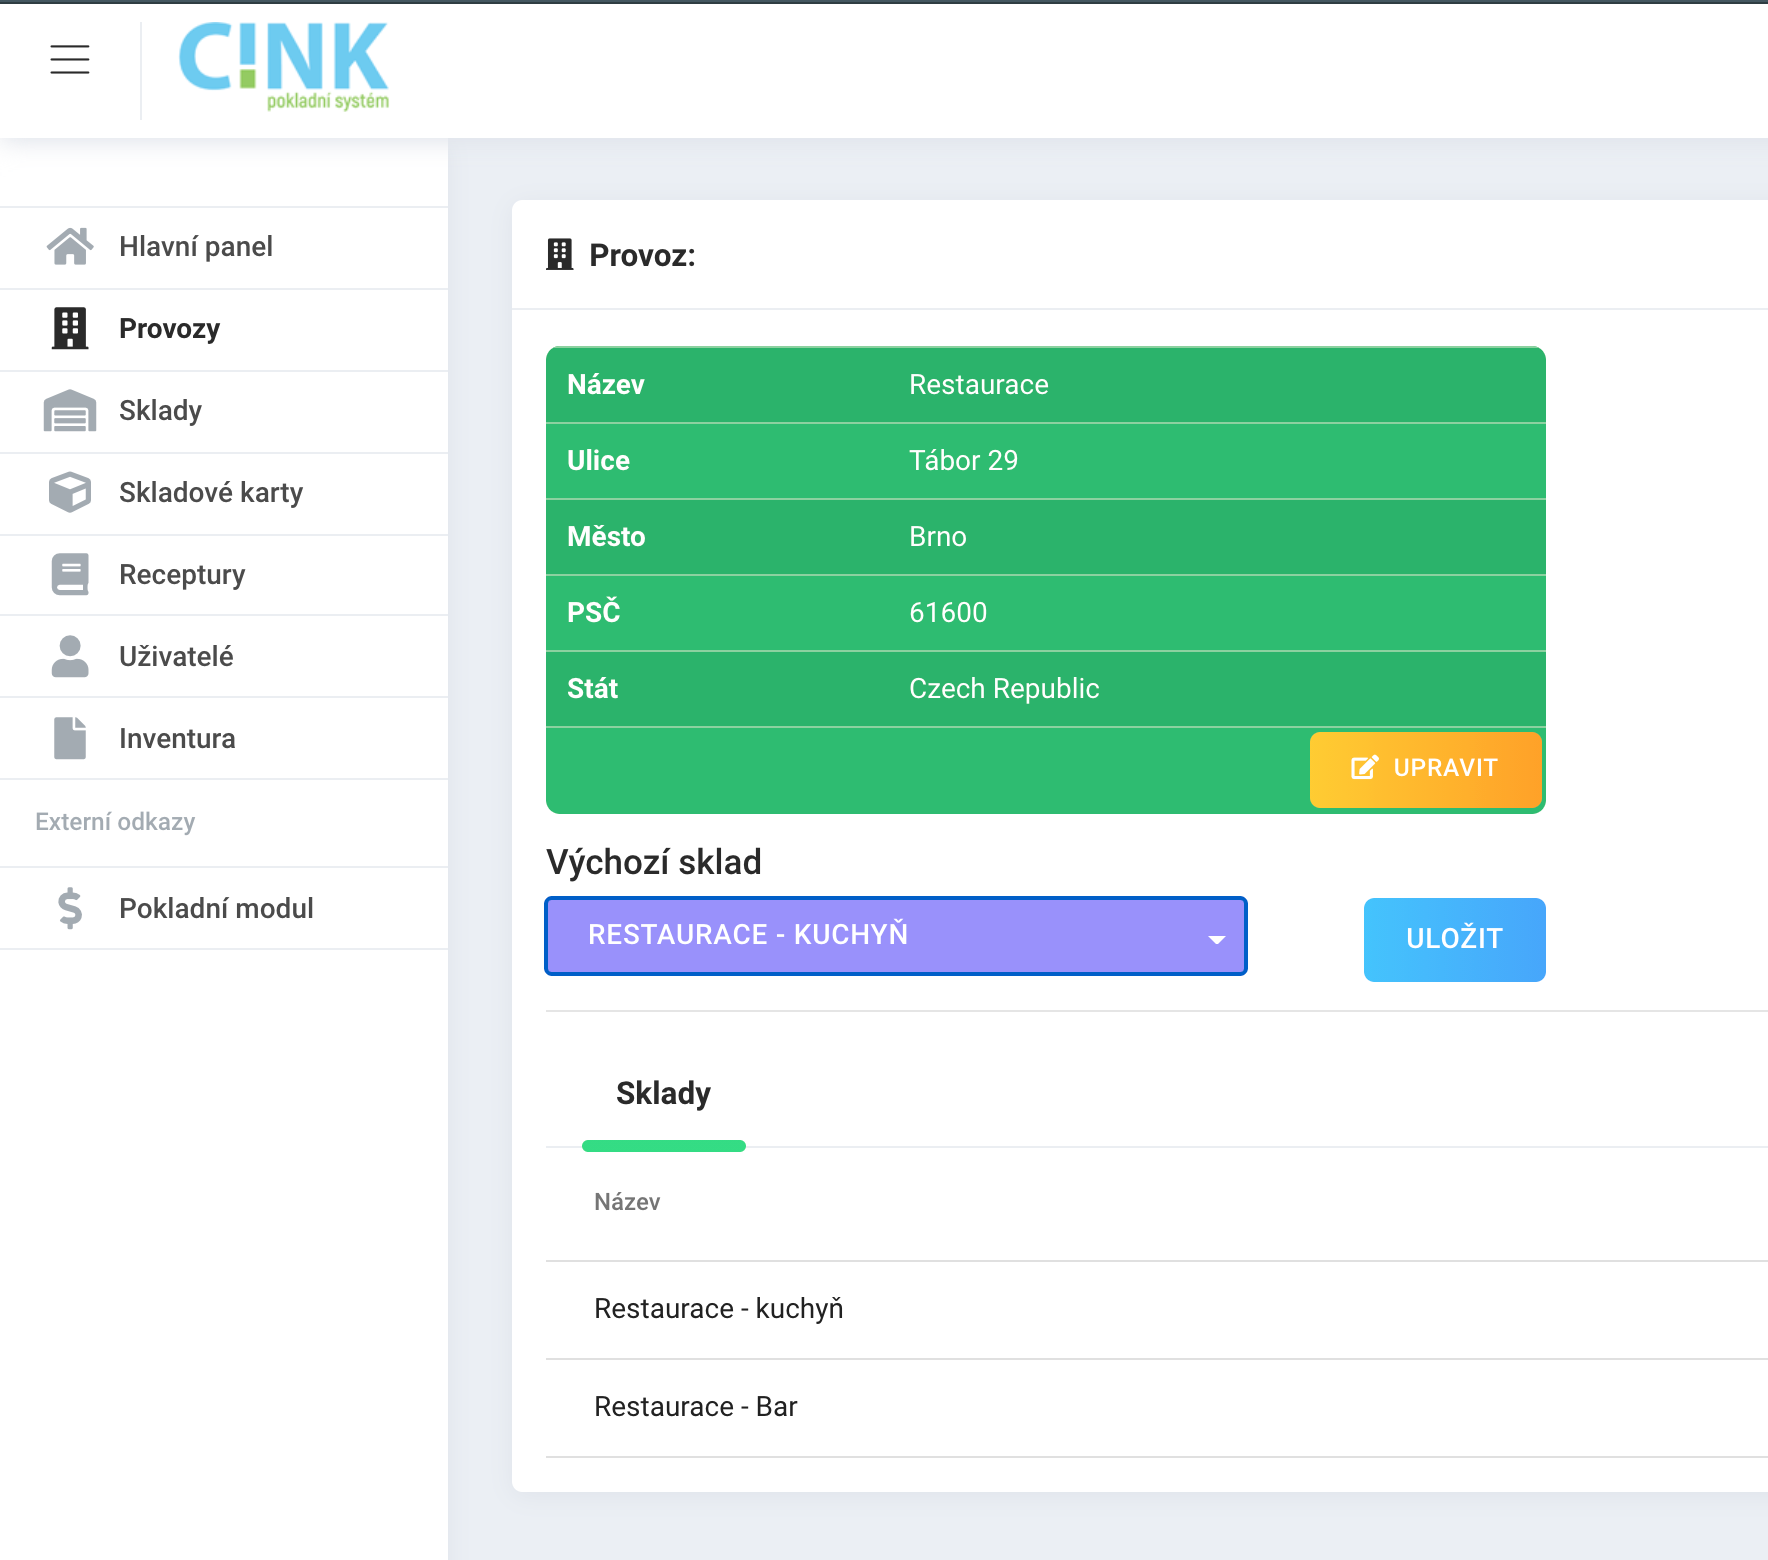Click the Stát label
Viewport: 1768px width, 1560px height.
pyautogui.click(x=592, y=689)
